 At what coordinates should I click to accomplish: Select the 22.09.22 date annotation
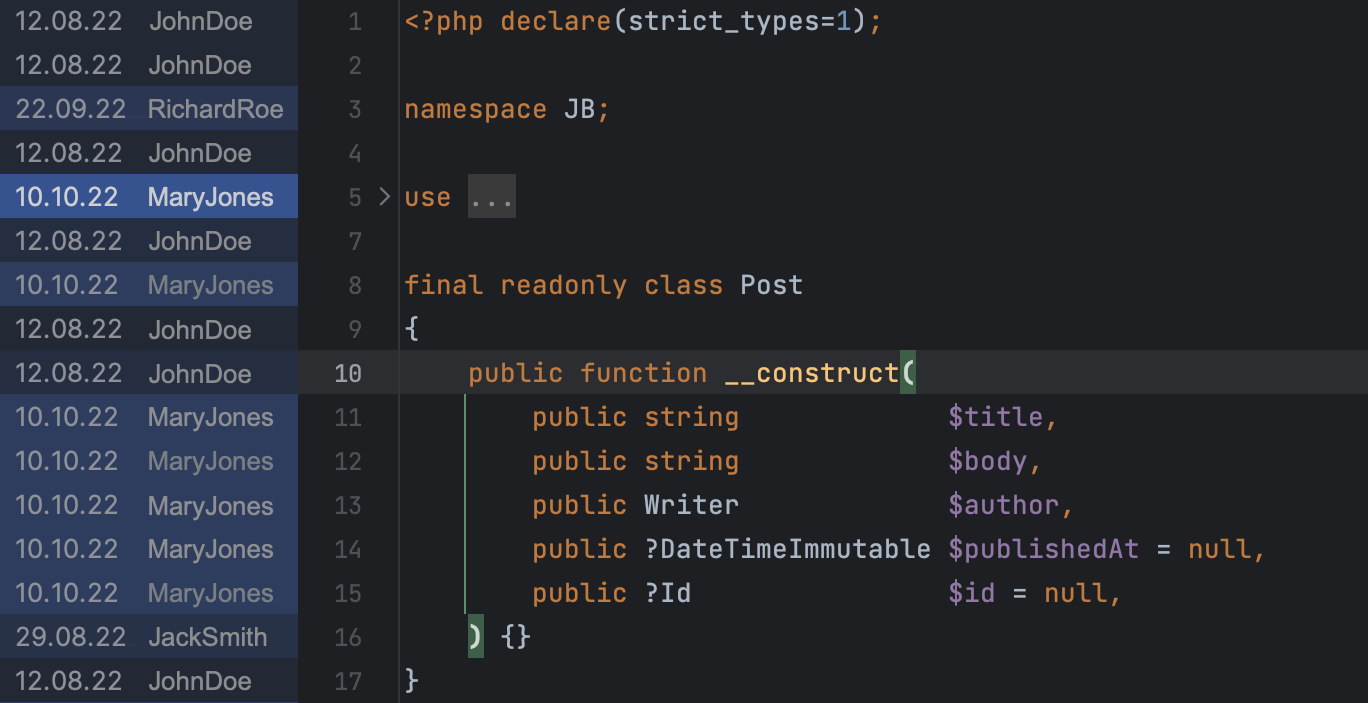tap(70, 108)
